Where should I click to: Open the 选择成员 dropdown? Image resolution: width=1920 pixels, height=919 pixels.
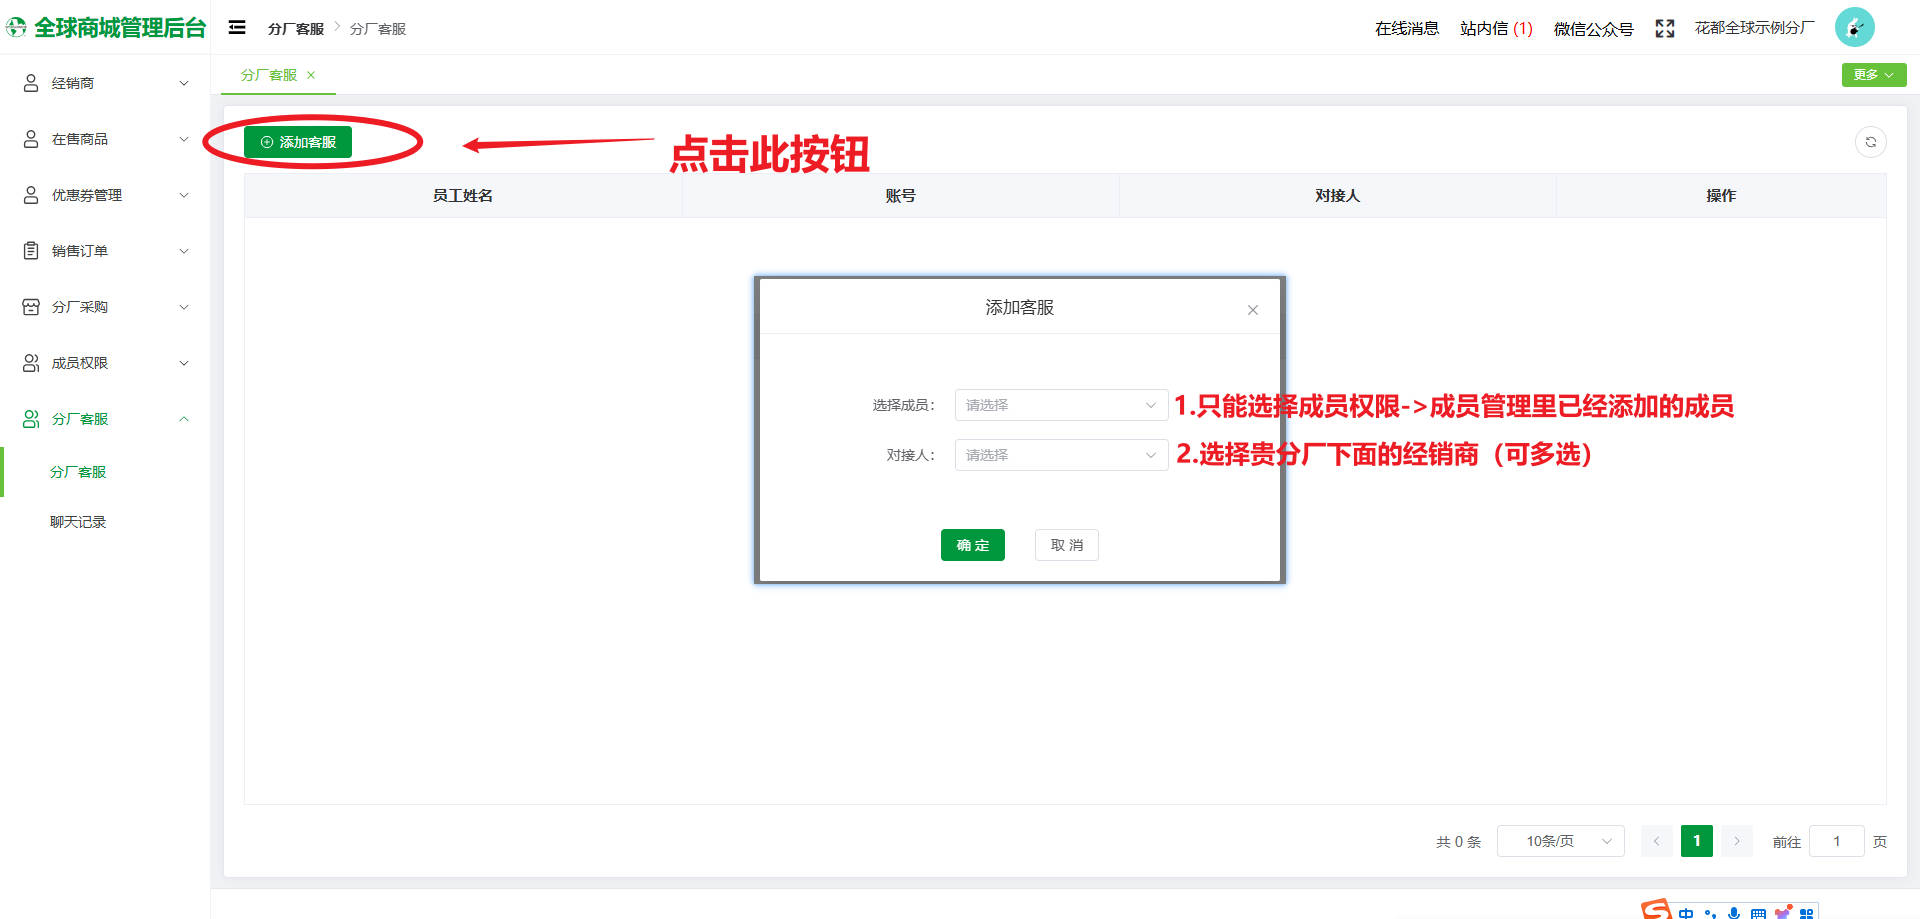[1060, 405]
